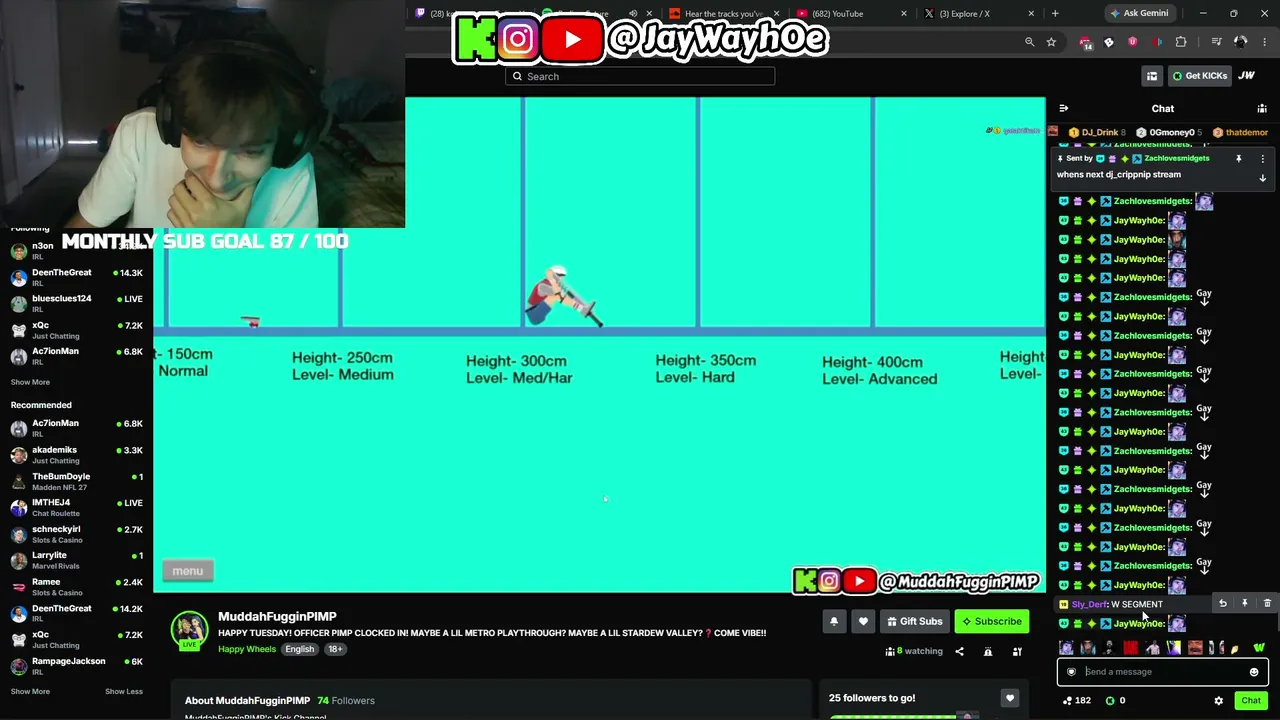Open a new browser tab
The image size is (1280, 720).
[1055, 13]
